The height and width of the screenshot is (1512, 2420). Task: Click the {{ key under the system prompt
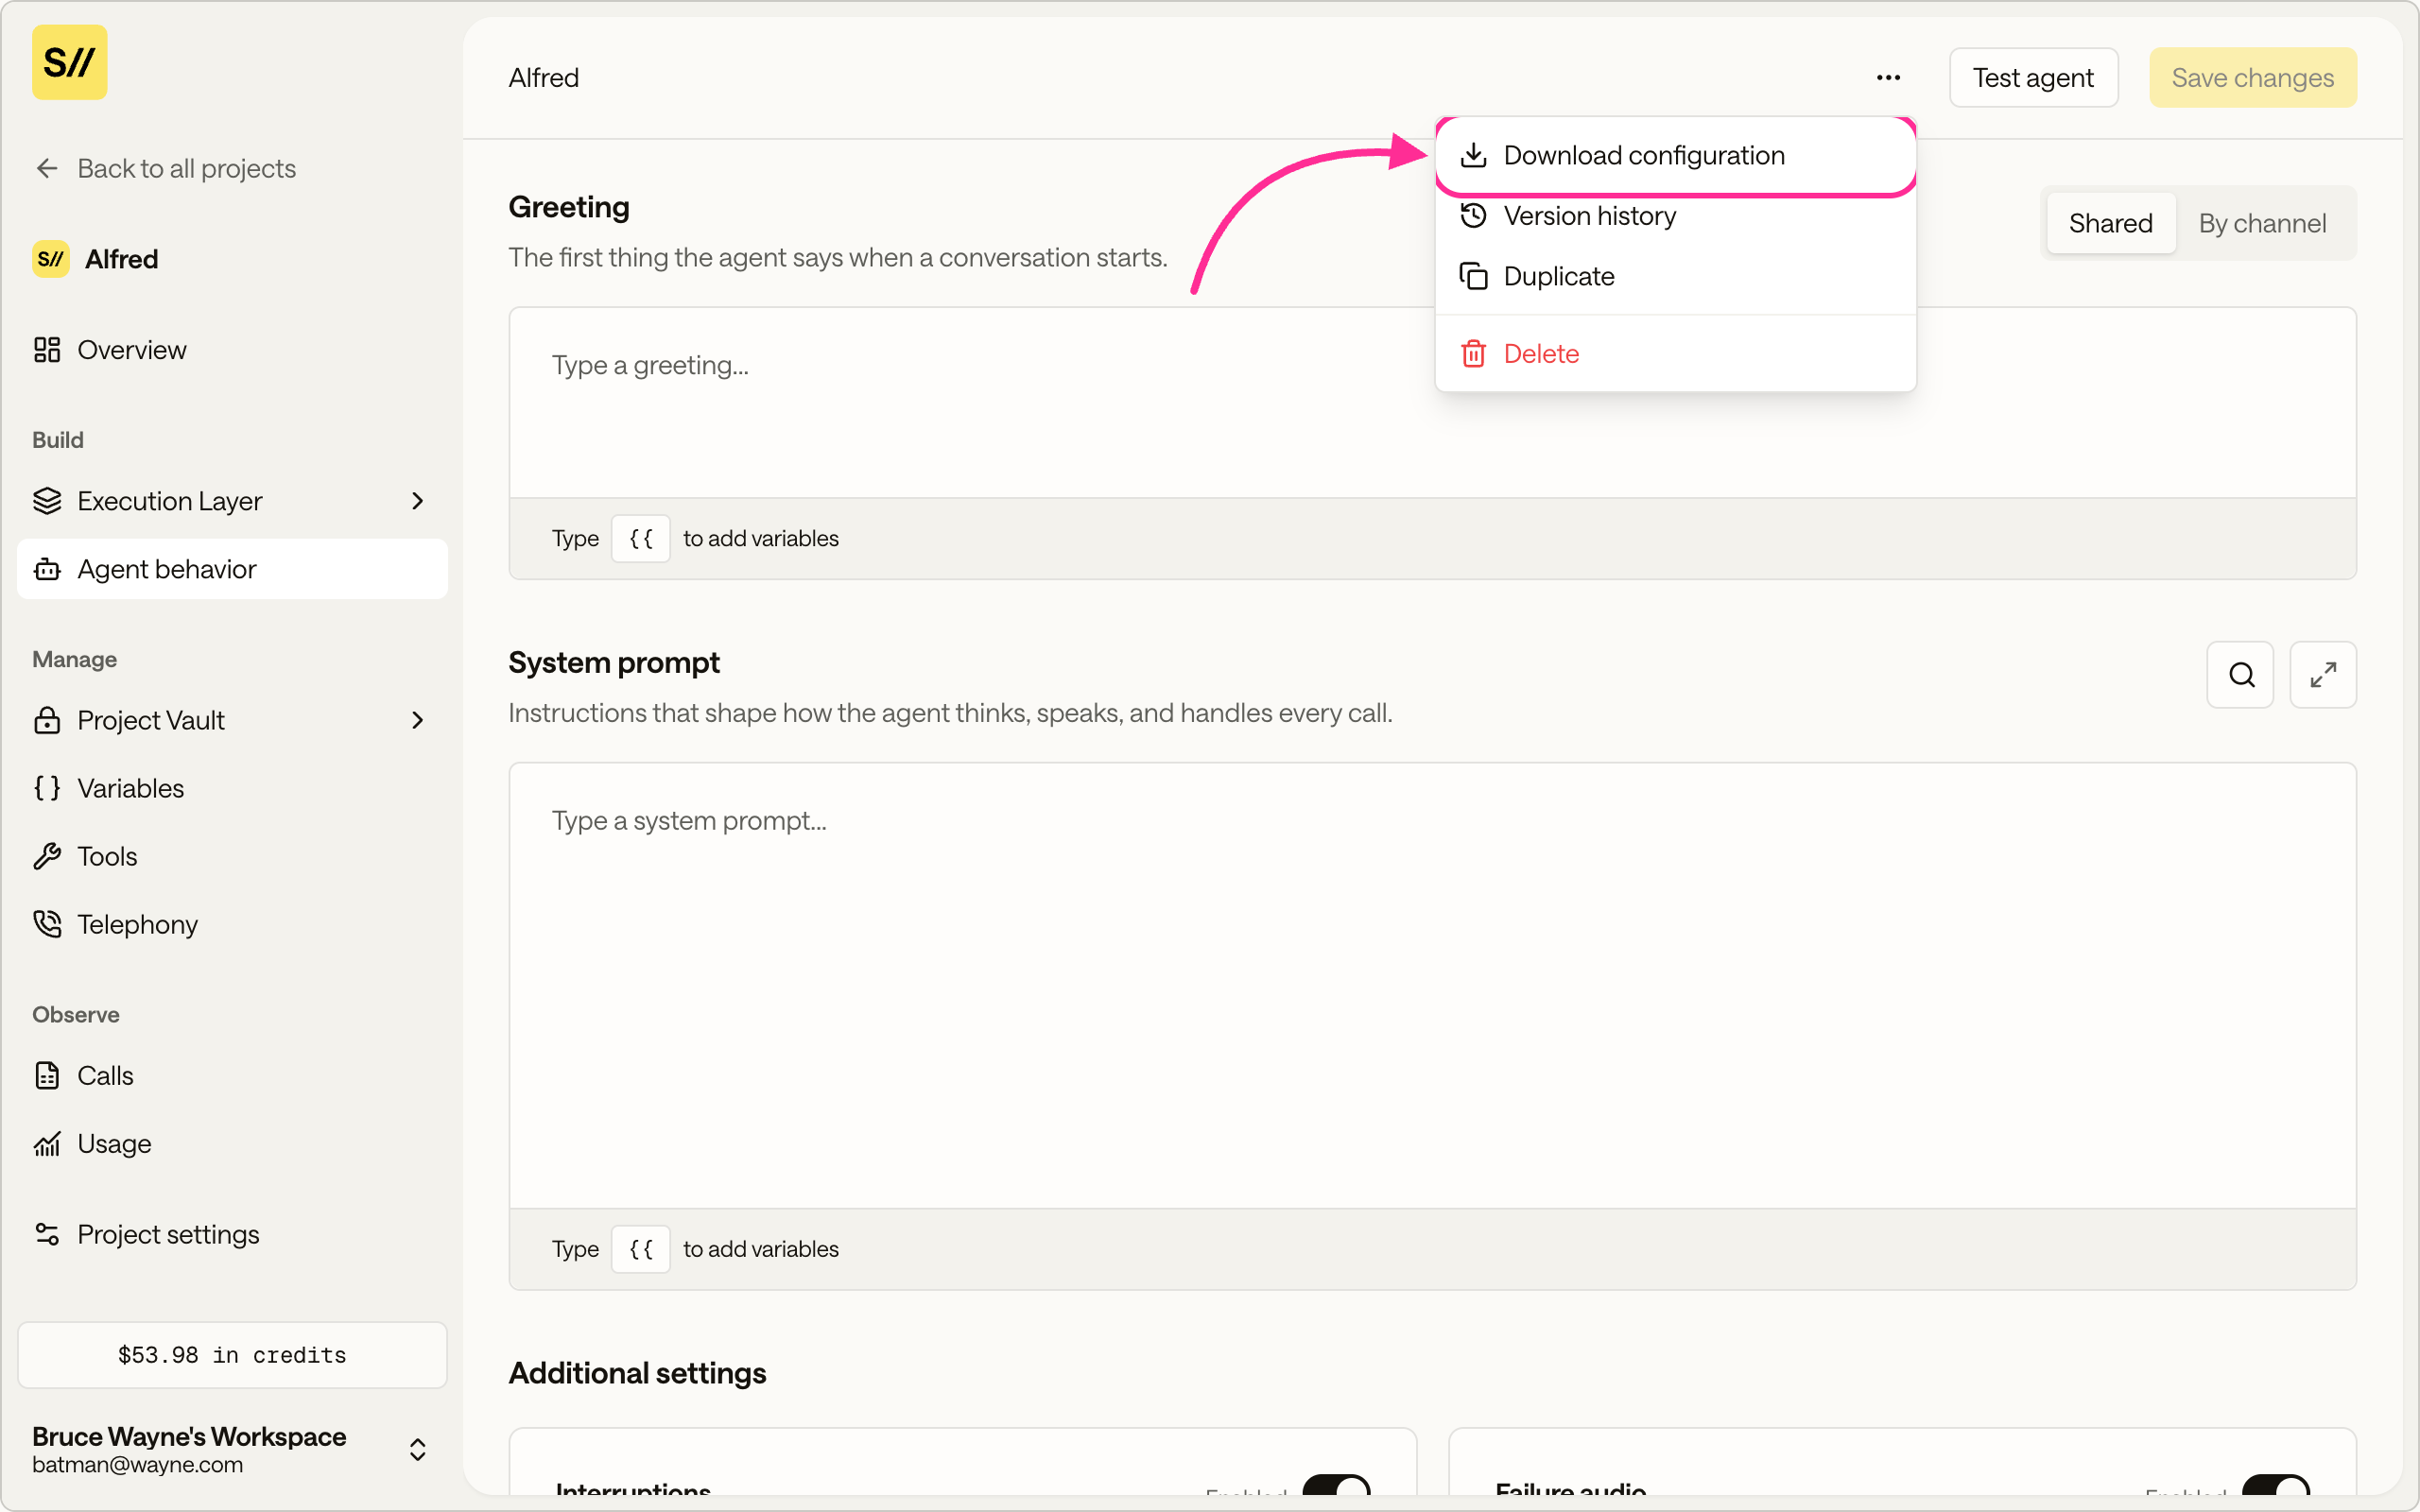pyautogui.click(x=641, y=1249)
